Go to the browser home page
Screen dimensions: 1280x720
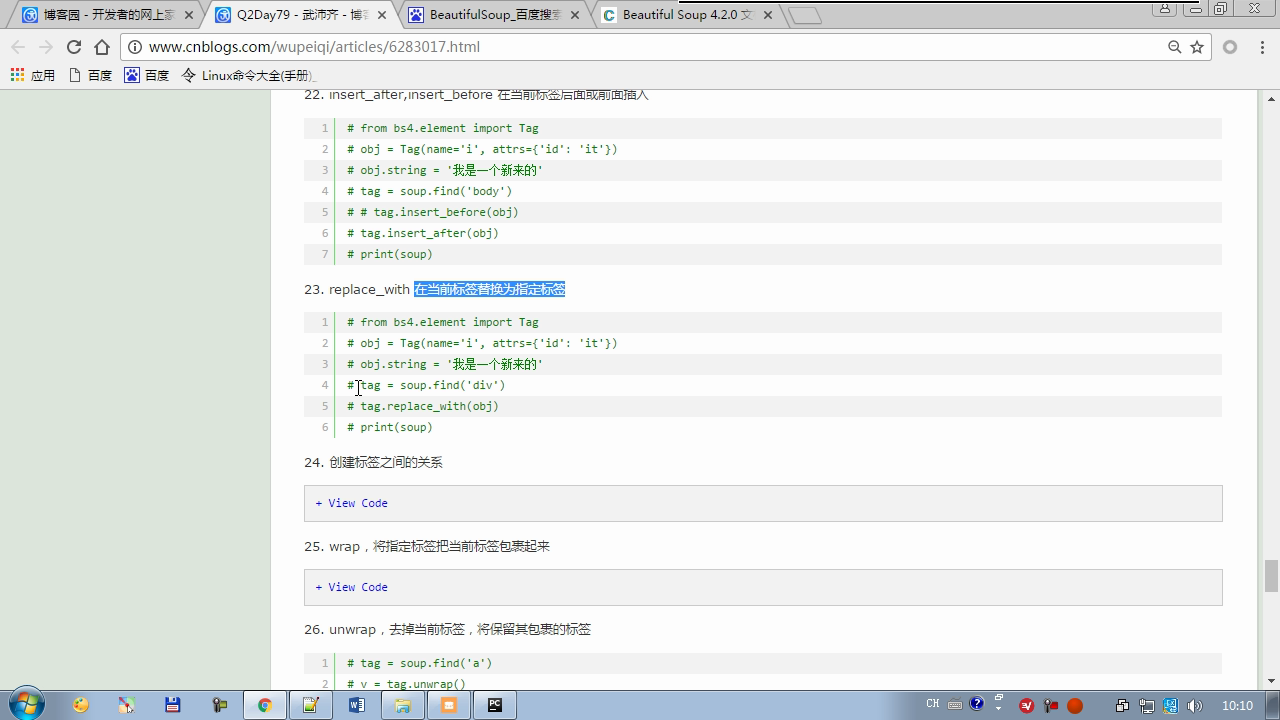(x=102, y=47)
